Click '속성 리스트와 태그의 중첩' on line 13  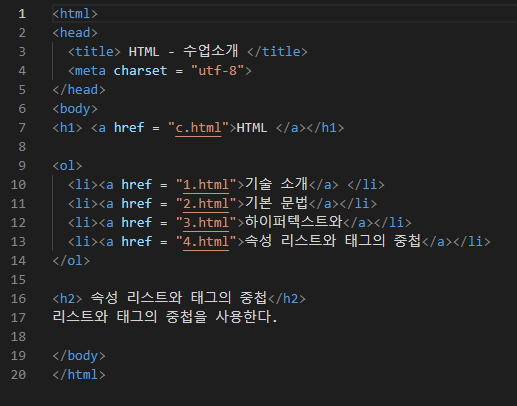coord(333,241)
